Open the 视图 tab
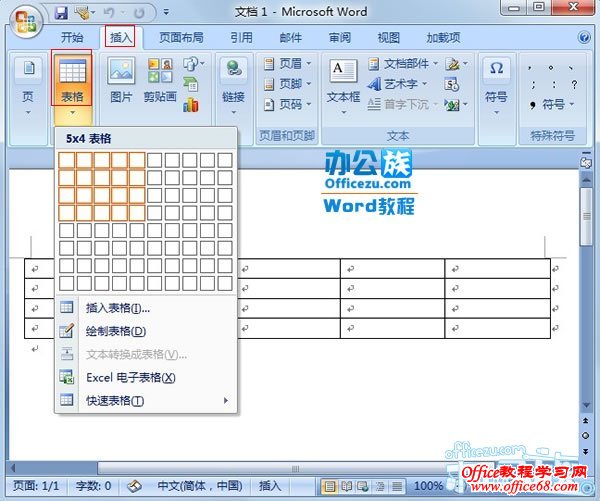 [x=388, y=38]
